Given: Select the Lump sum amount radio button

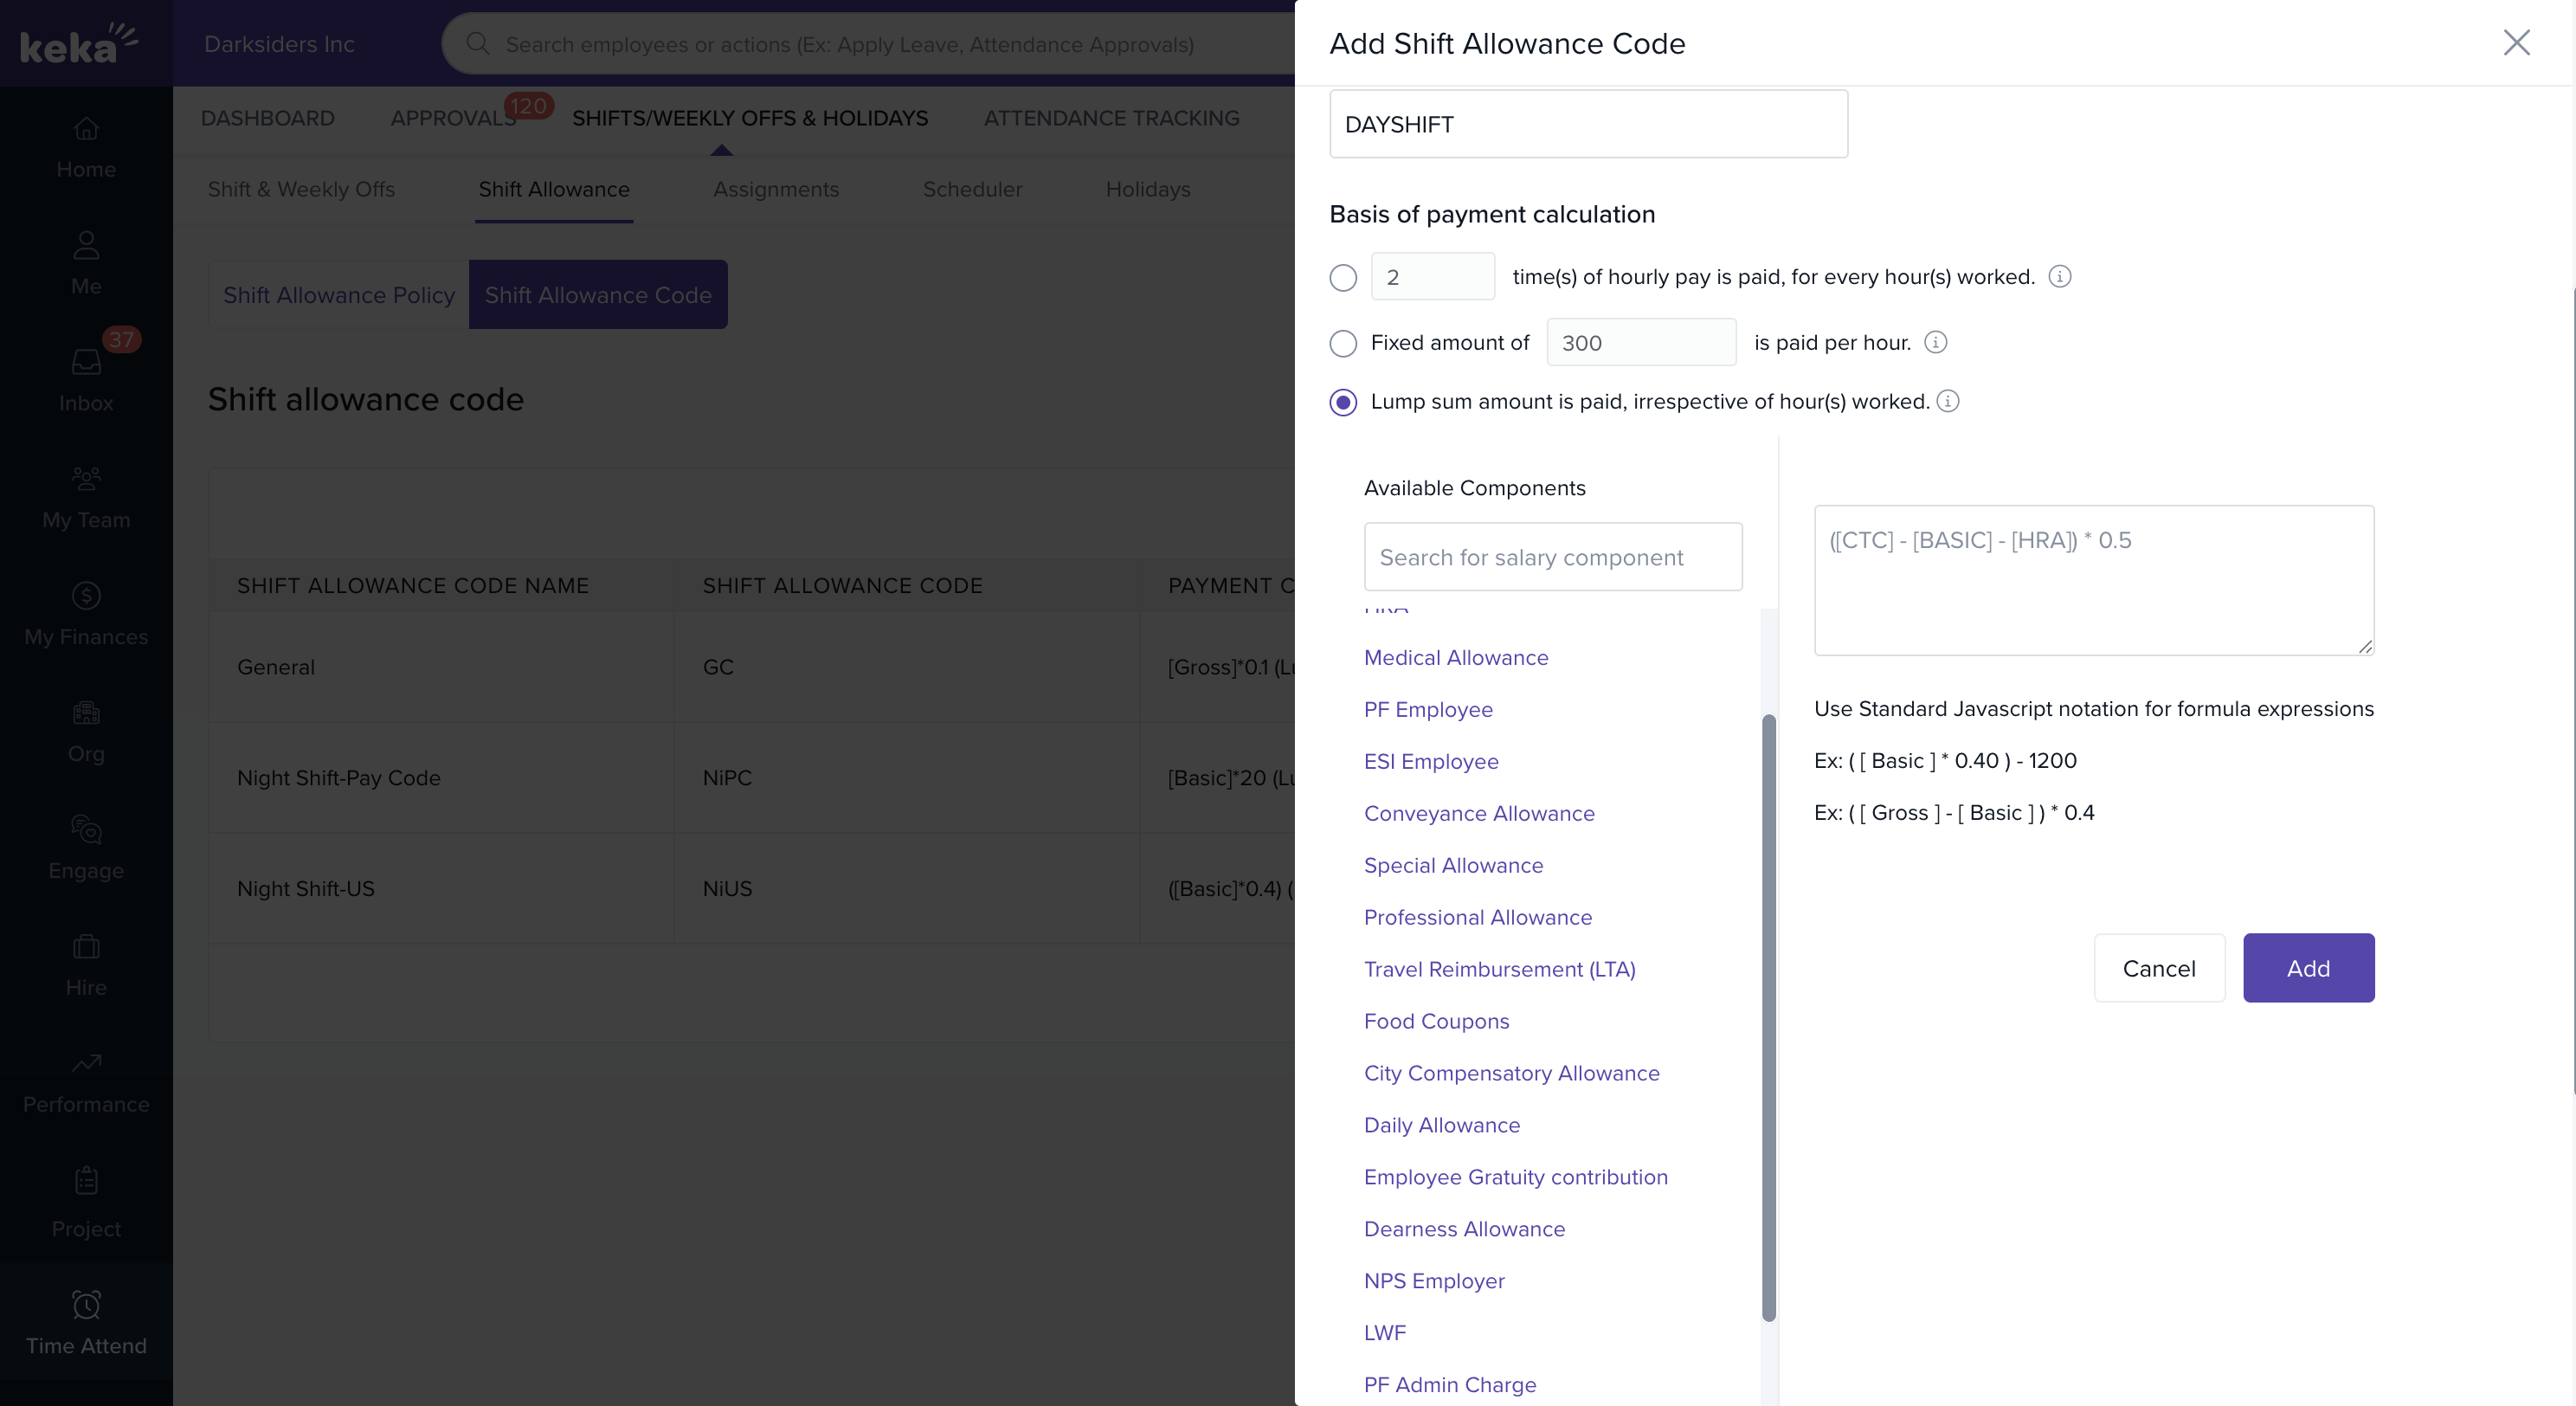Looking at the screenshot, I should [1343, 403].
